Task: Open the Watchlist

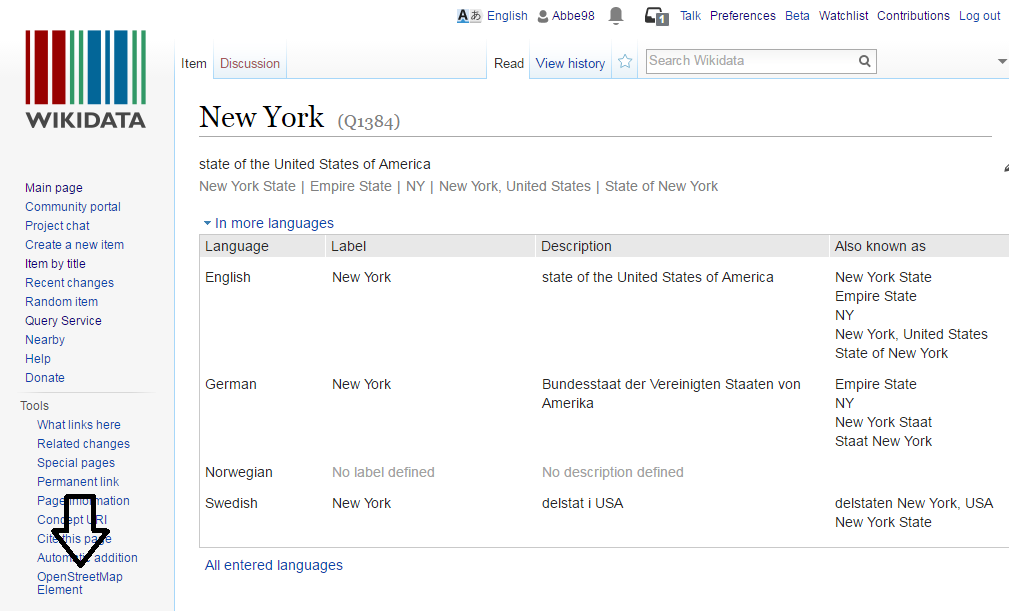Action: tap(844, 16)
